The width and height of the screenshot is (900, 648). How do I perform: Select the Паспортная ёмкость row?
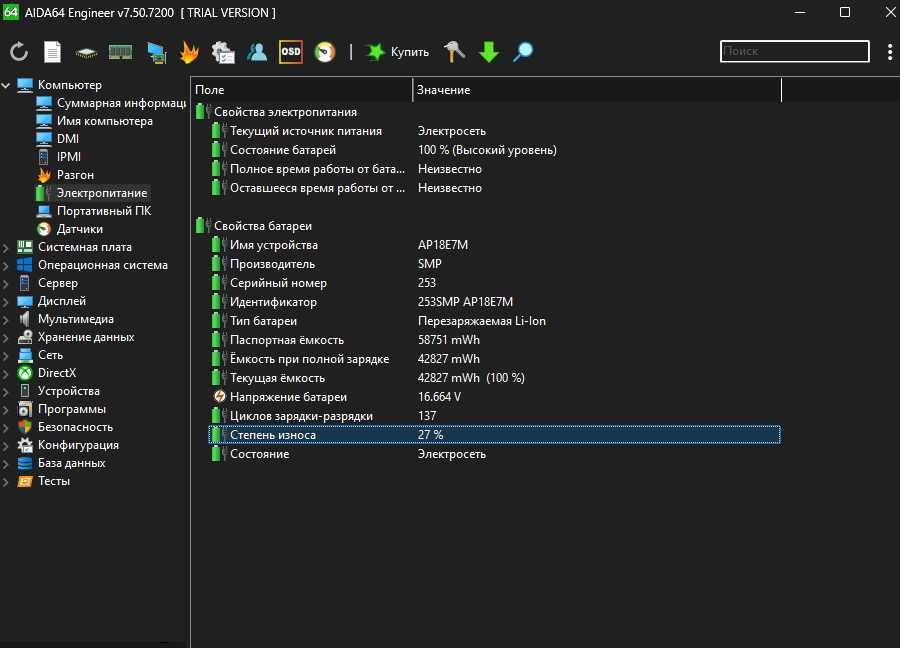(494, 339)
